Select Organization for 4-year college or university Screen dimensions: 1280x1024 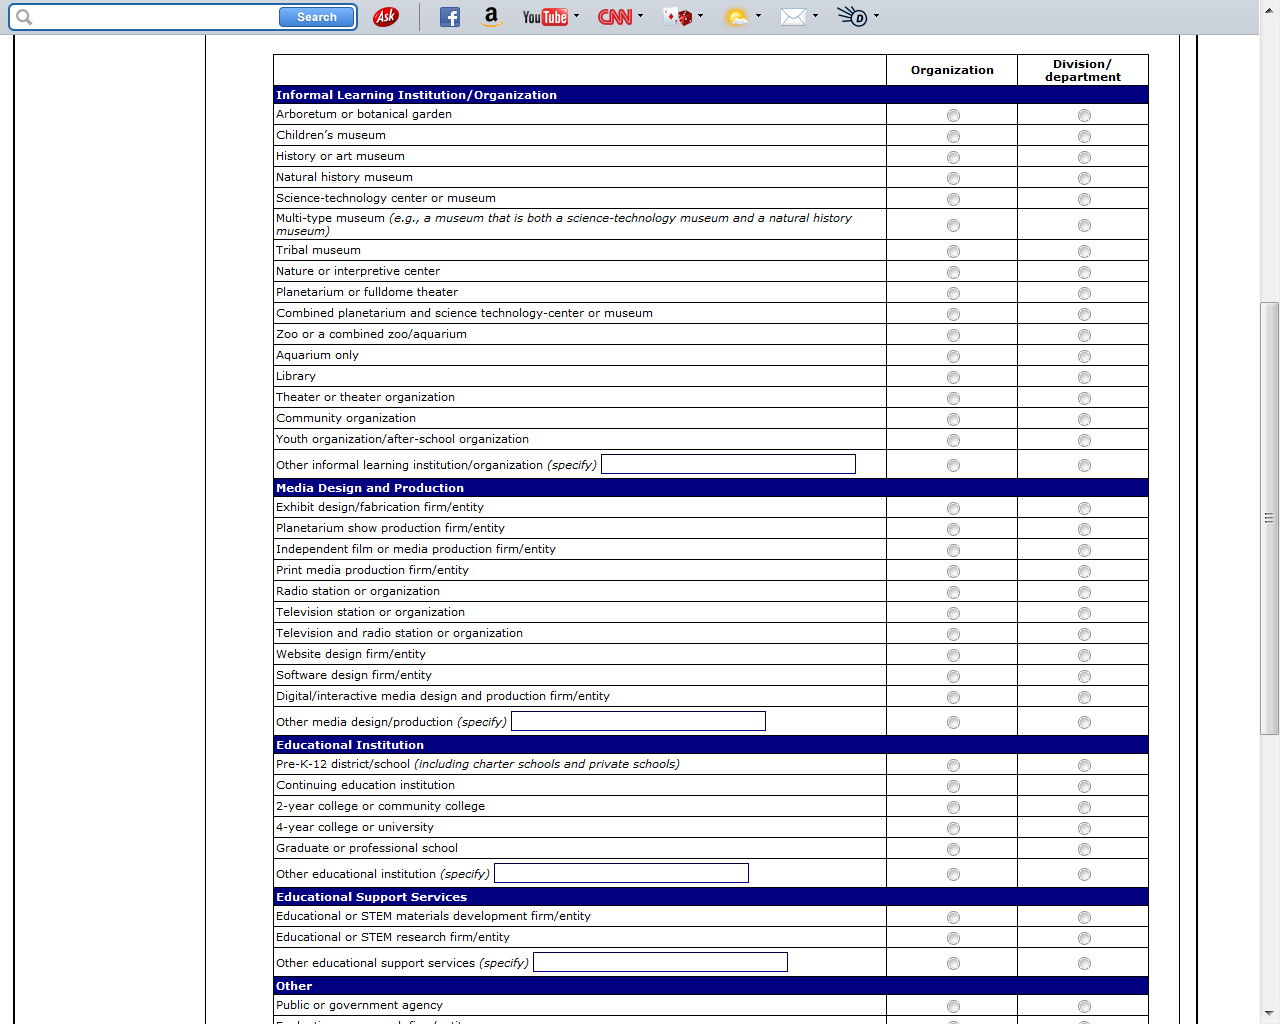[953, 828]
